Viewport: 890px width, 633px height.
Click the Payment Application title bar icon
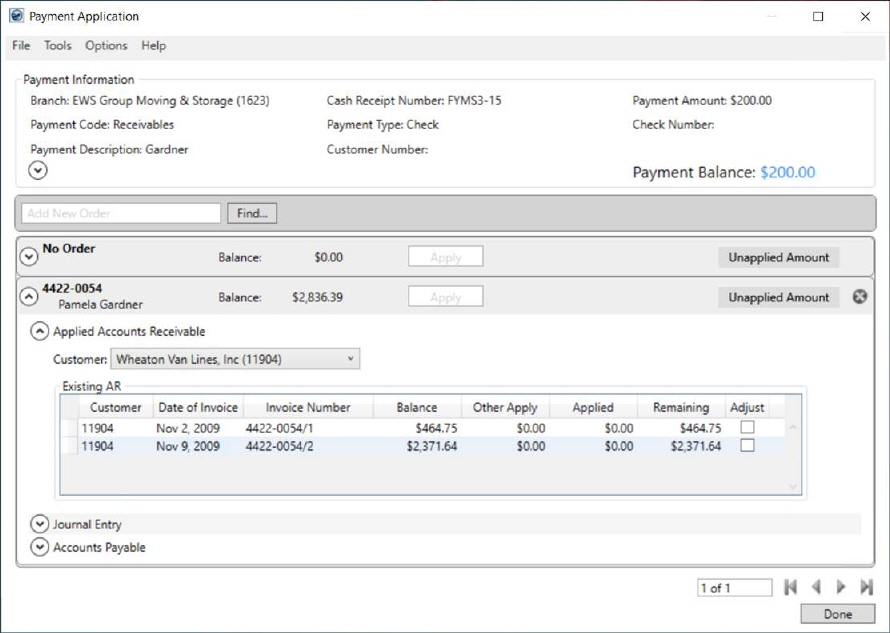16,16
